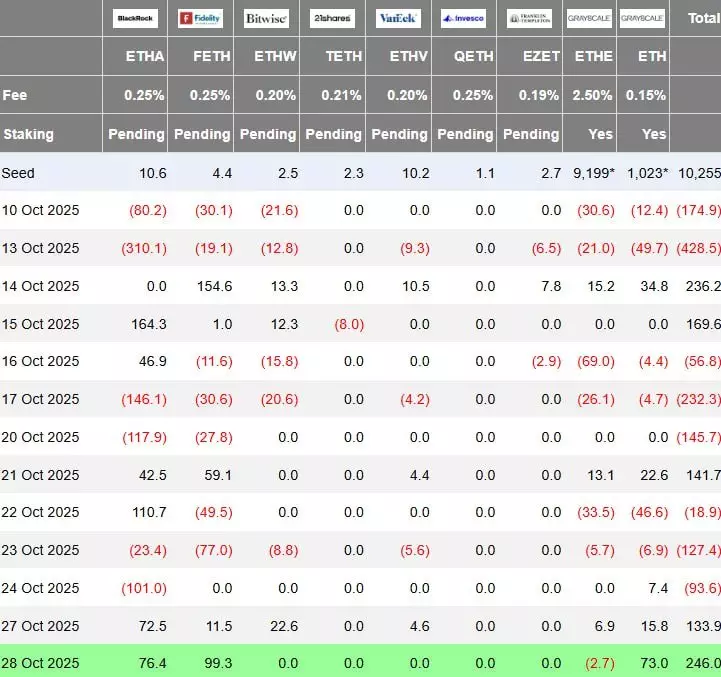
Task: Click the Total column header
Action: click(701, 19)
